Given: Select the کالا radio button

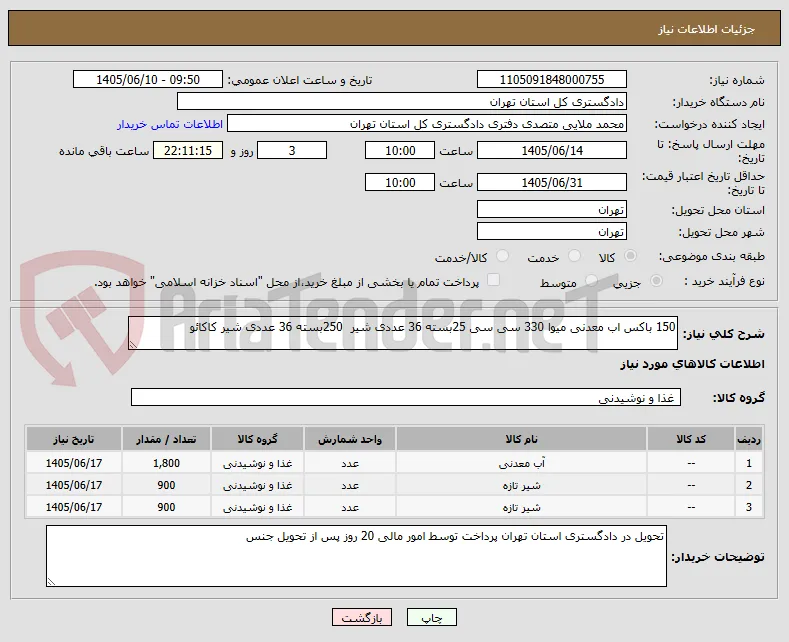Looking at the screenshot, I should (x=630, y=256).
